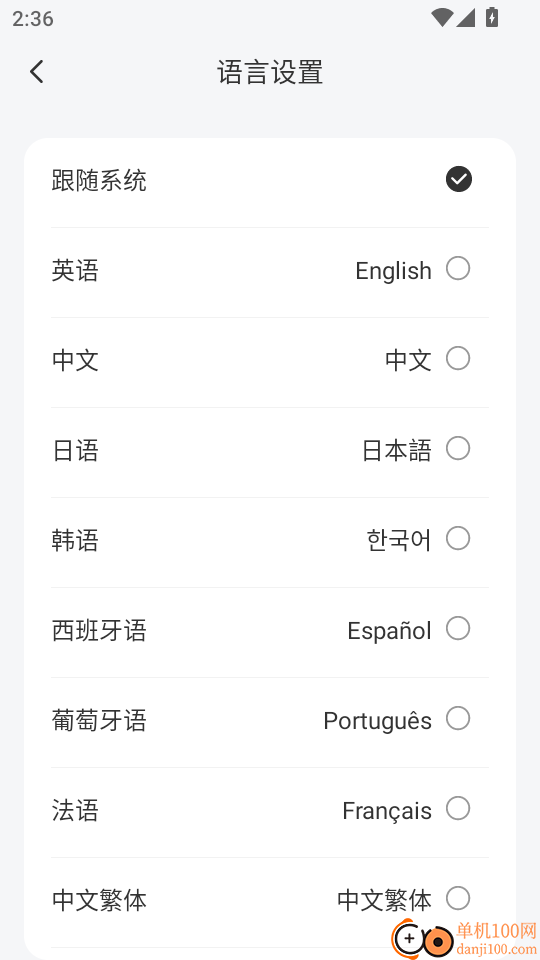Click the status bar clock time
Image resolution: width=540 pixels, height=960 pixels.
coord(33,18)
